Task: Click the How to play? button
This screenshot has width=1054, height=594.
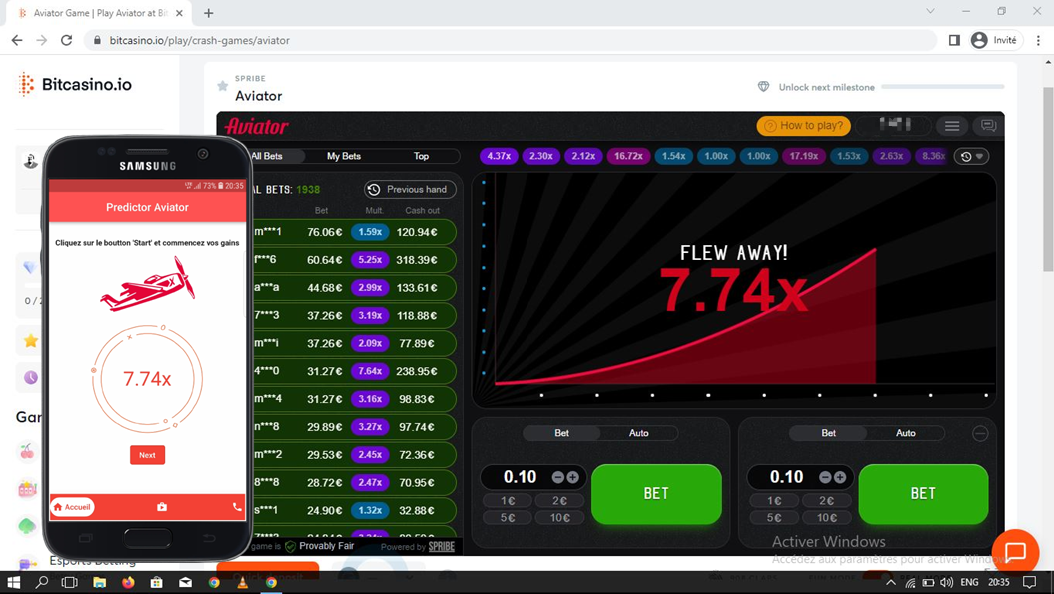Action: pos(804,126)
